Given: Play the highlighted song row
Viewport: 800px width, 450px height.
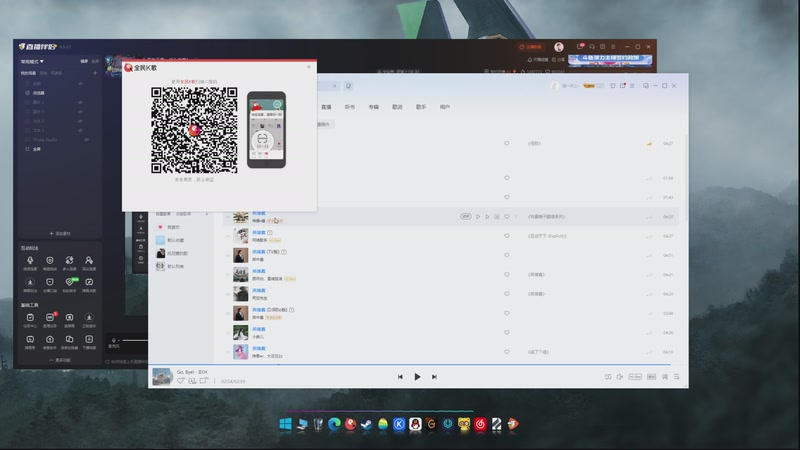Looking at the screenshot, I should tap(478, 216).
